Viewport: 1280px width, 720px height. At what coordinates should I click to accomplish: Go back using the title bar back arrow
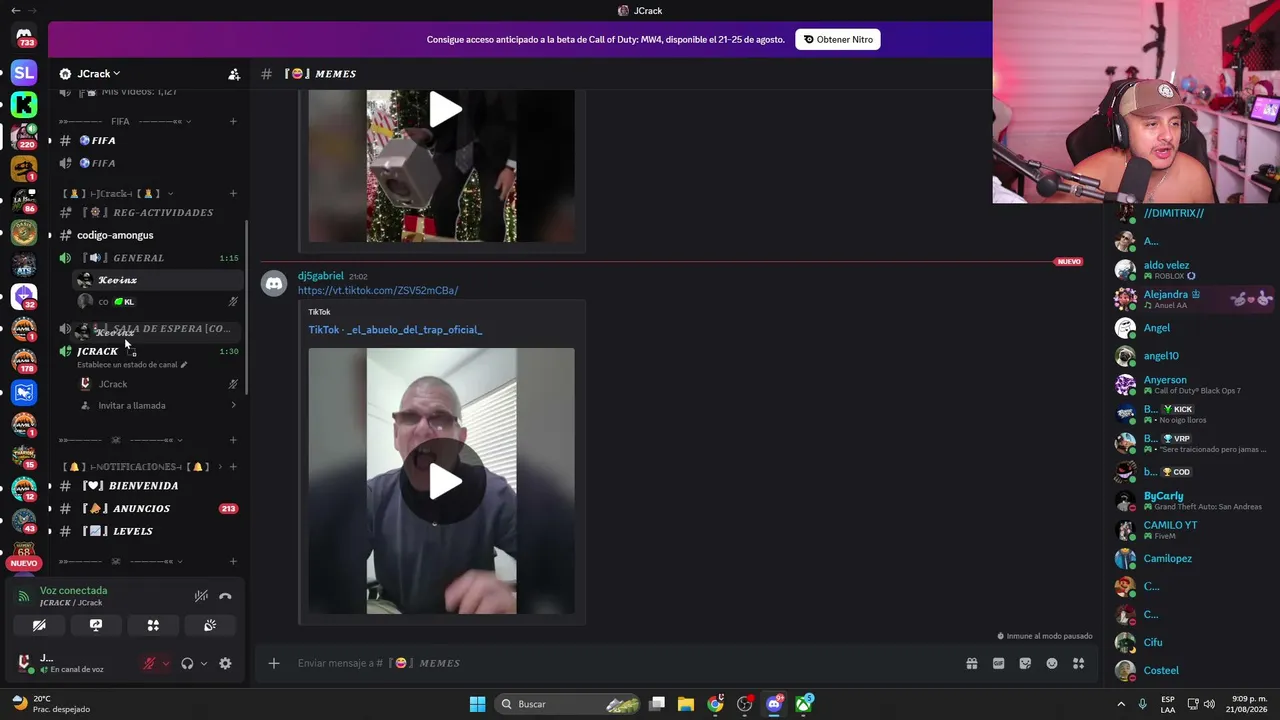click(x=15, y=11)
